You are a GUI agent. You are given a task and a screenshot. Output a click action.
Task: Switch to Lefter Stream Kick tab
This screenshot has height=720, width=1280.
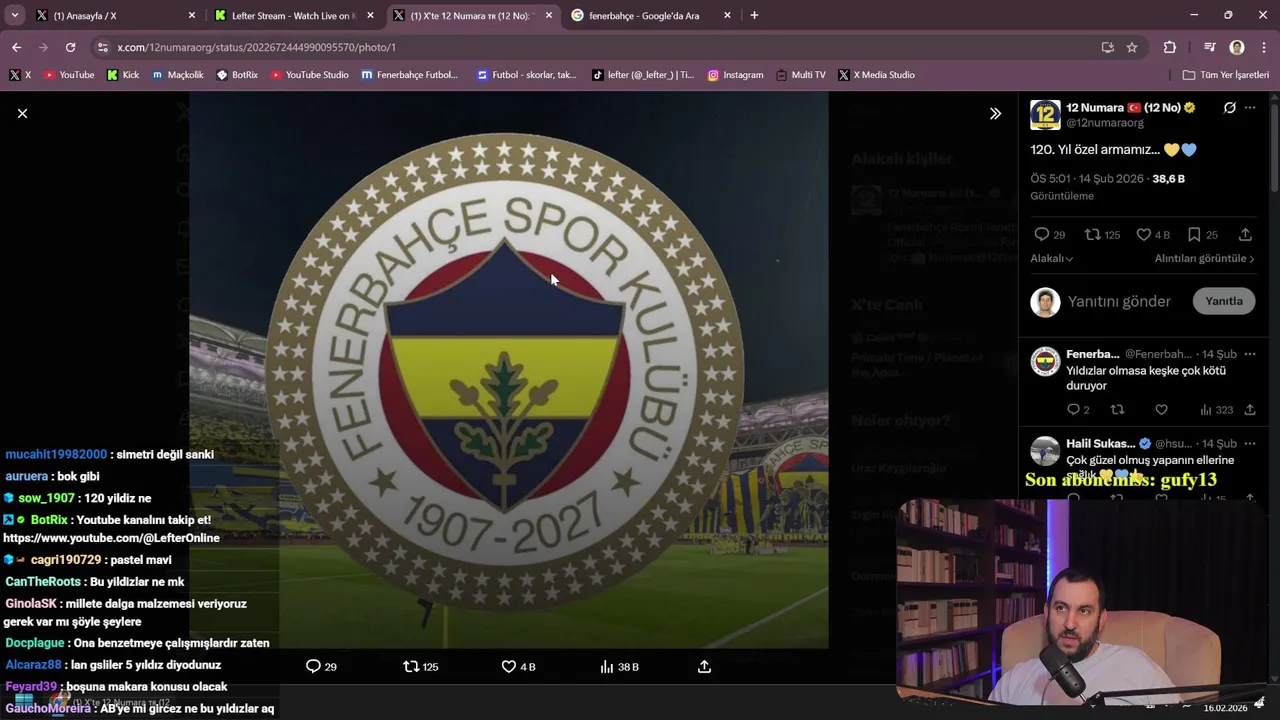click(x=295, y=16)
